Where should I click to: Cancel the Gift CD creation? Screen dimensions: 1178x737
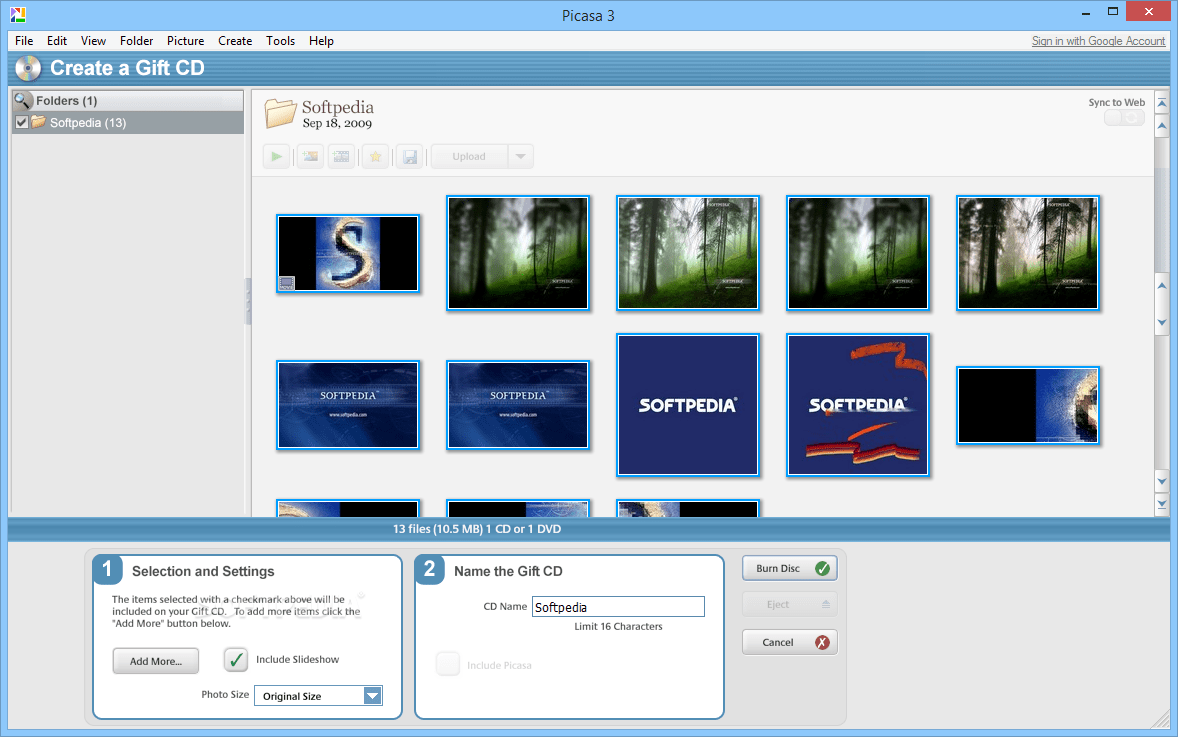pos(790,642)
